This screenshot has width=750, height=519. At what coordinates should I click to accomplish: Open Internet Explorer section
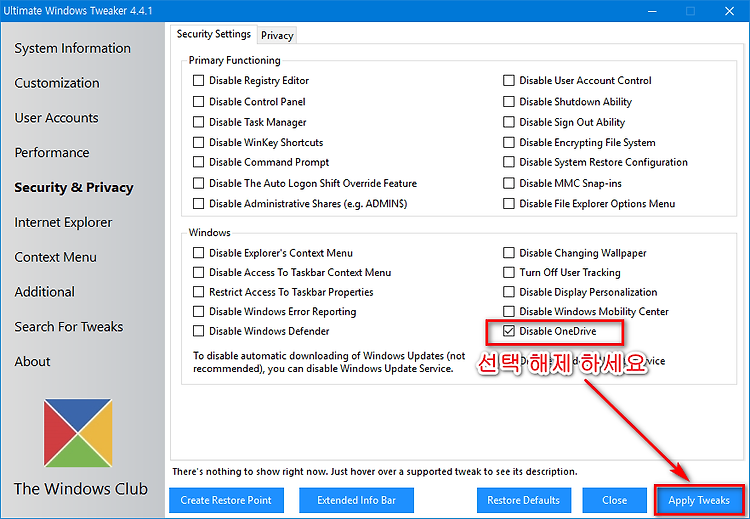point(63,222)
